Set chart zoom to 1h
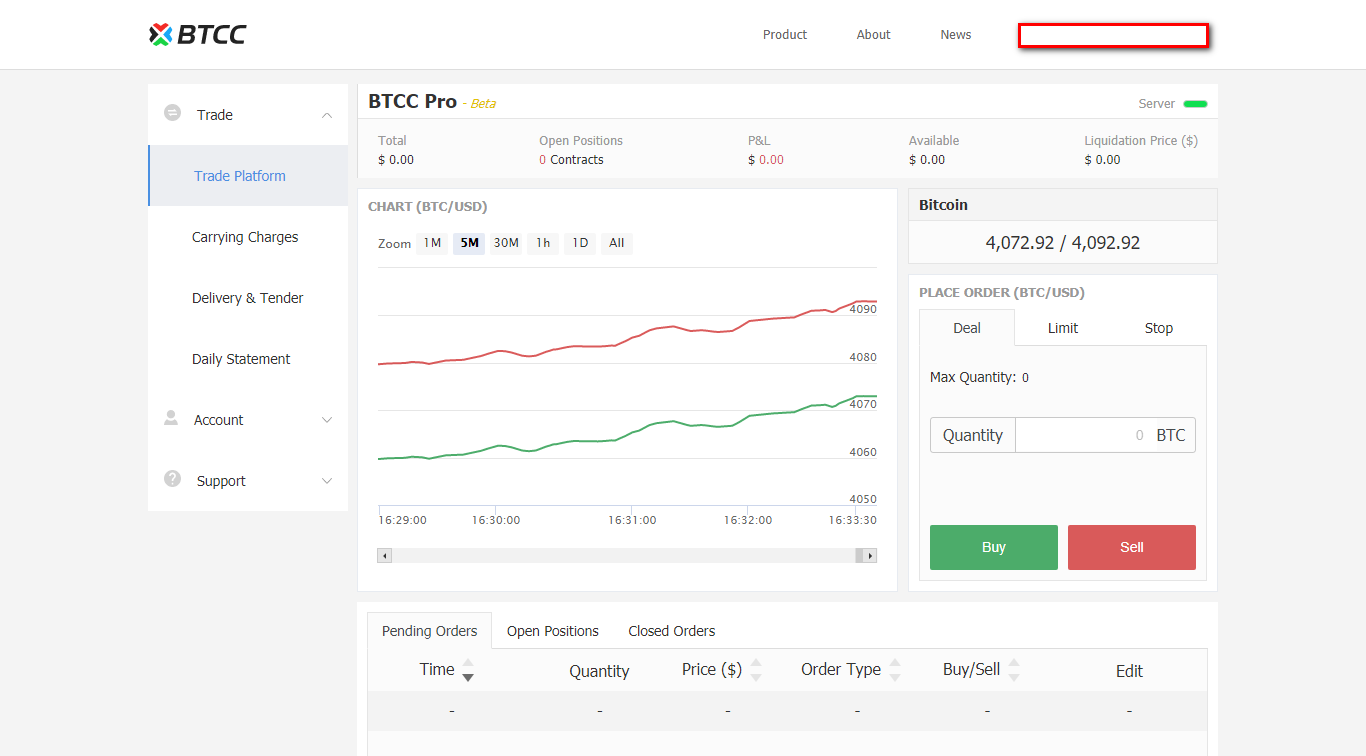This screenshot has height=756, width=1366. pyautogui.click(x=543, y=243)
